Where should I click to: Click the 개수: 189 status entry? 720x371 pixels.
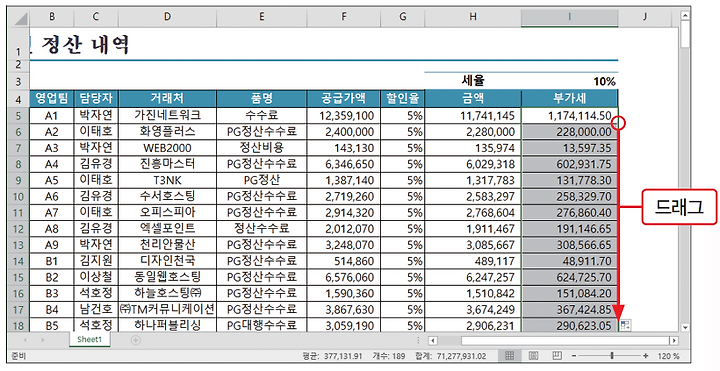pos(389,356)
